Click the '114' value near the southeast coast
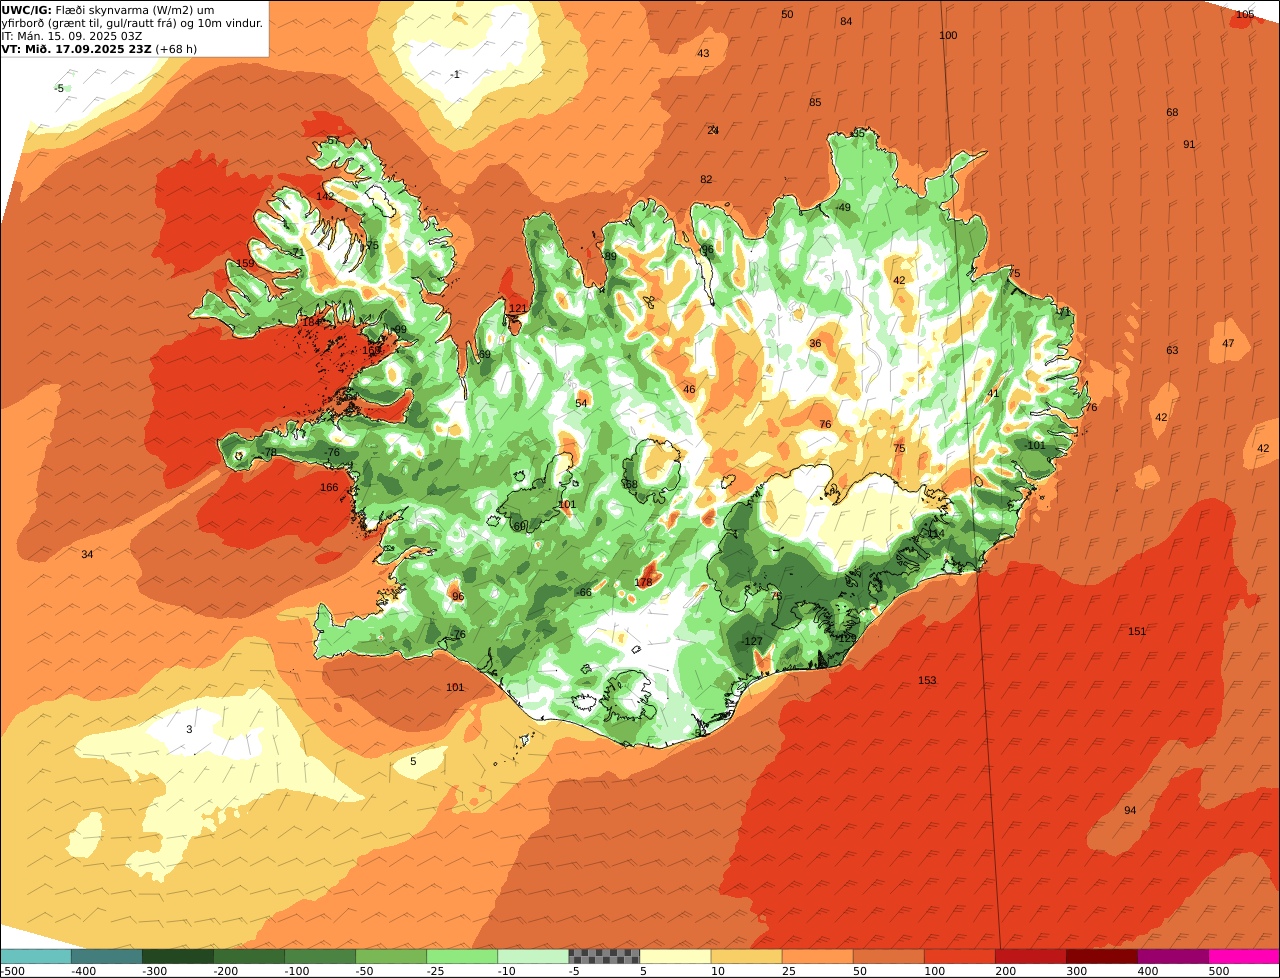 tap(935, 533)
